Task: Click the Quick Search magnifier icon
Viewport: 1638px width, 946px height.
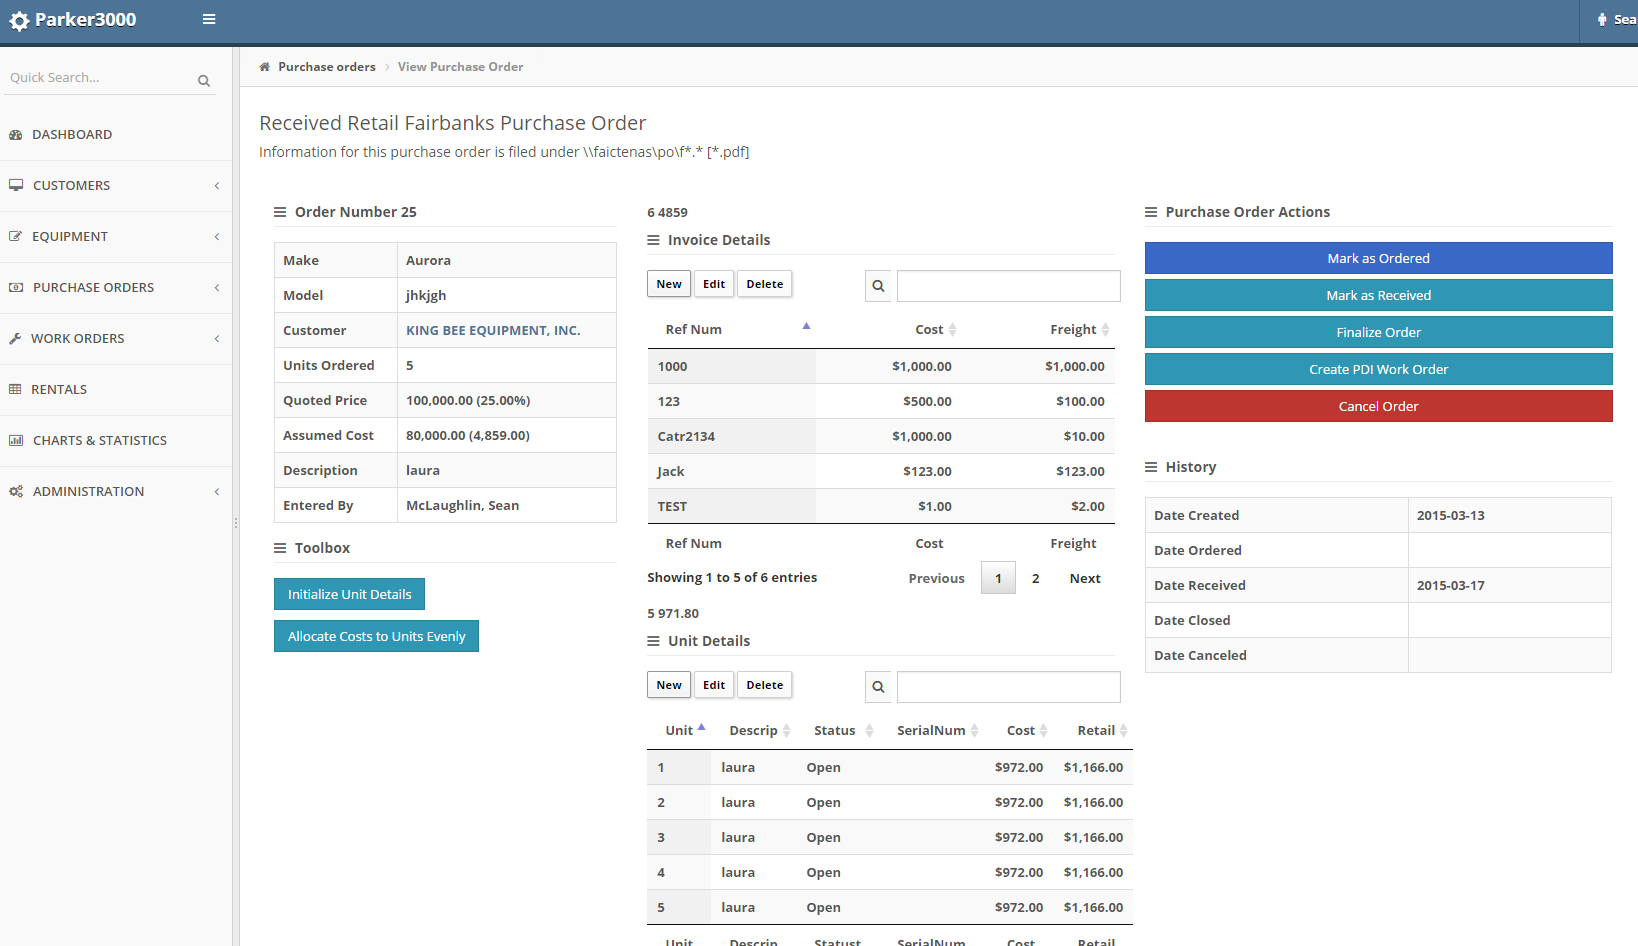Action: pos(204,81)
